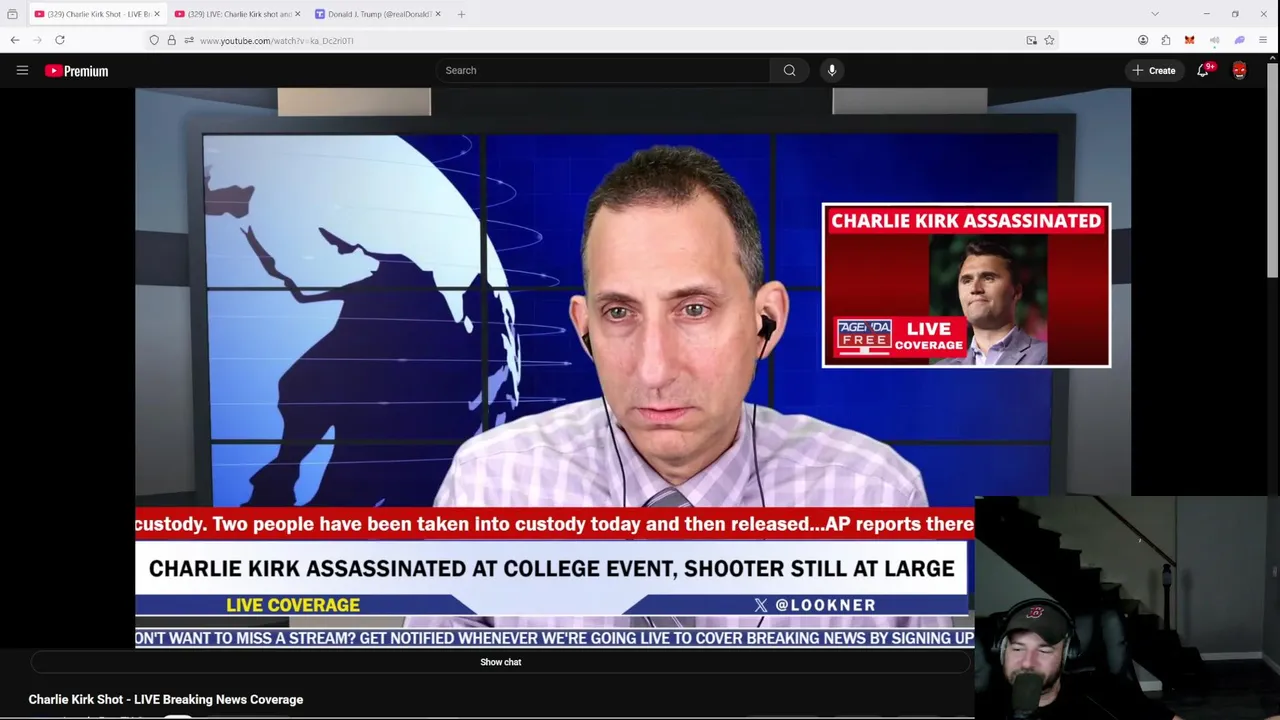Open YouTube notifications bell
Screen dimensions: 1280x720
1204,70
